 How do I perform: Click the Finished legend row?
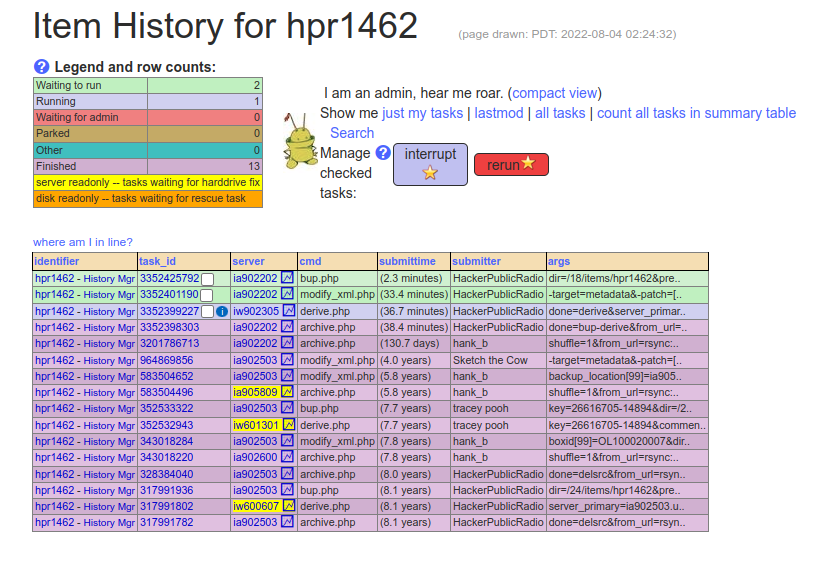(148, 166)
